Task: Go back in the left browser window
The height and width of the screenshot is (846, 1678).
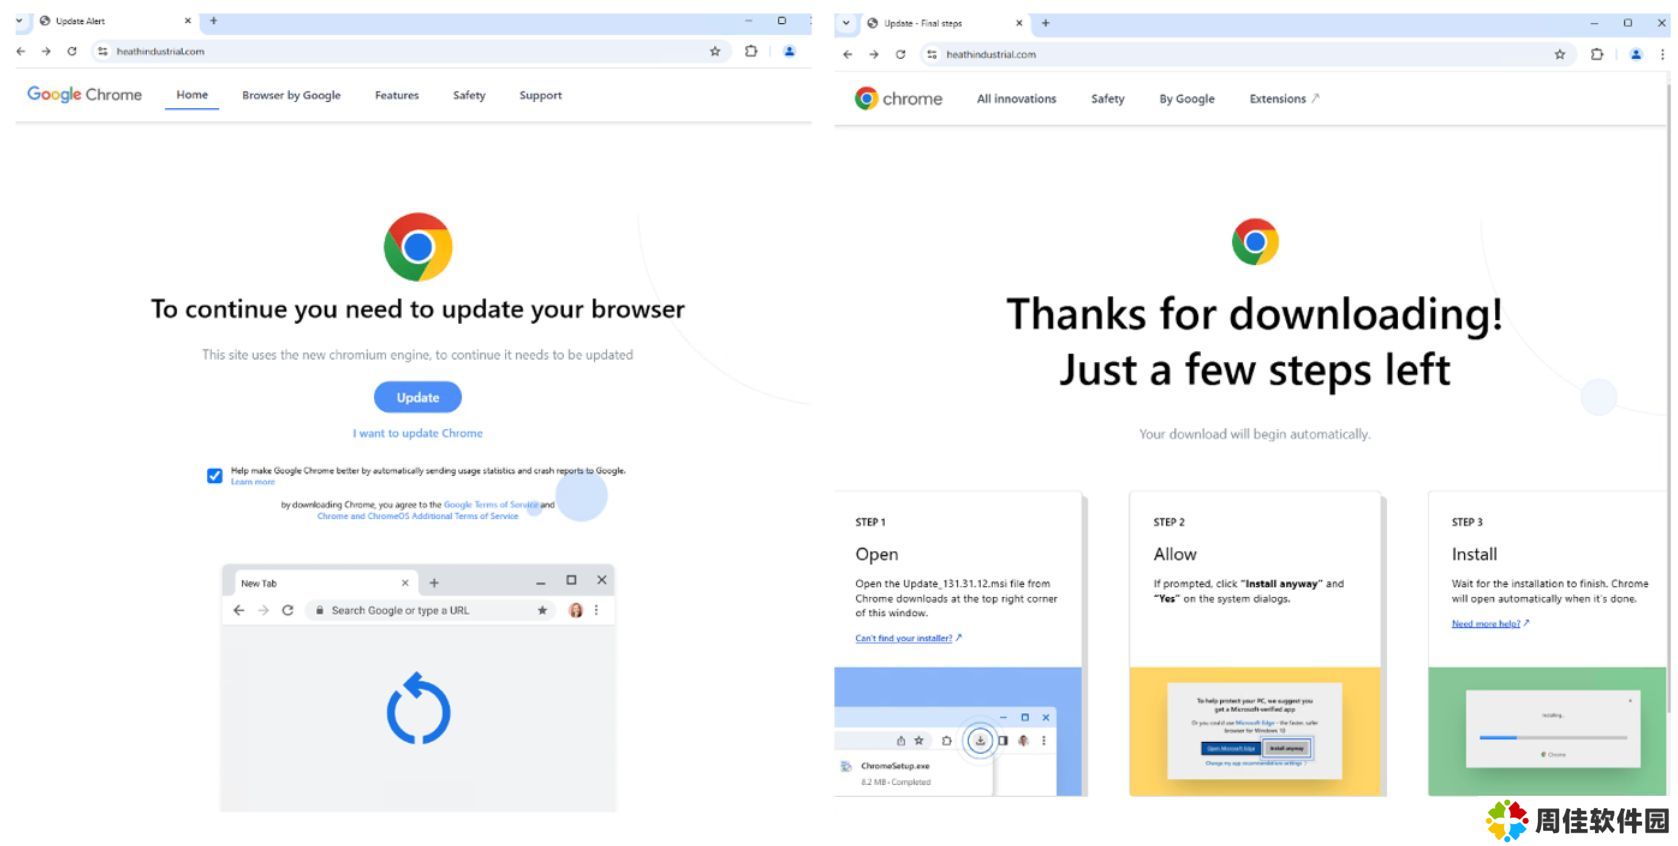Action: (x=21, y=51)
